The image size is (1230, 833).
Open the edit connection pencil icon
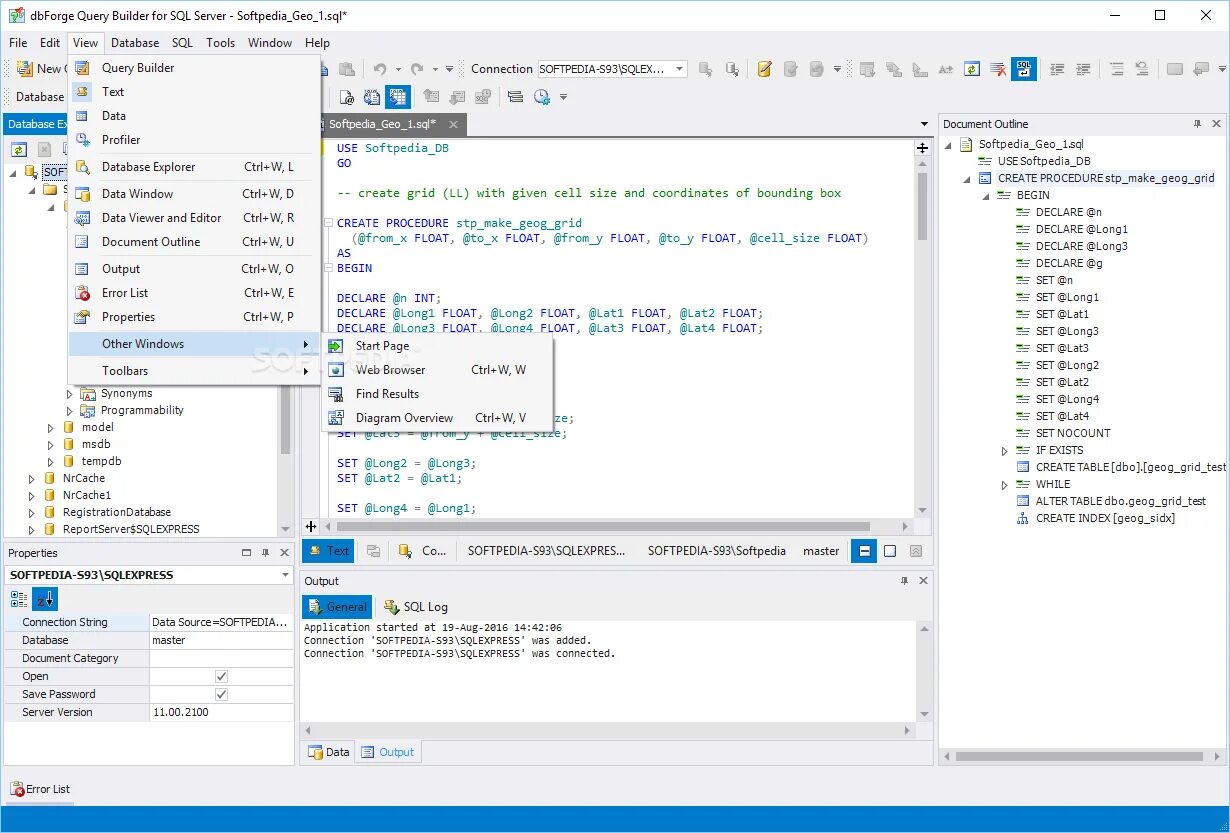point(765,68)
